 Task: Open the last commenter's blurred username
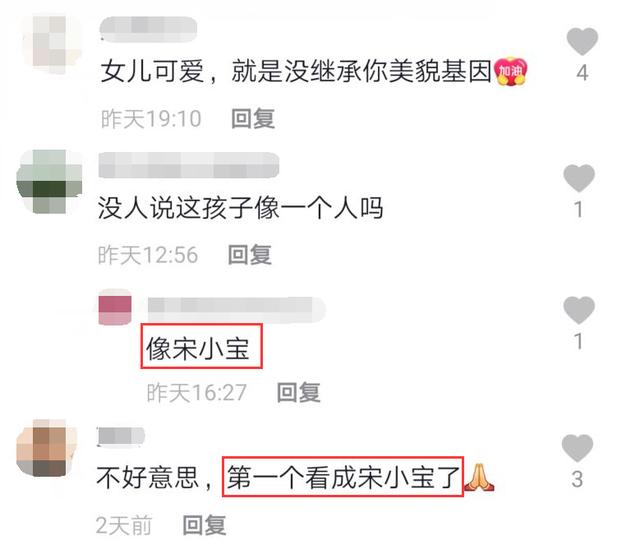[x=121, y=437]
